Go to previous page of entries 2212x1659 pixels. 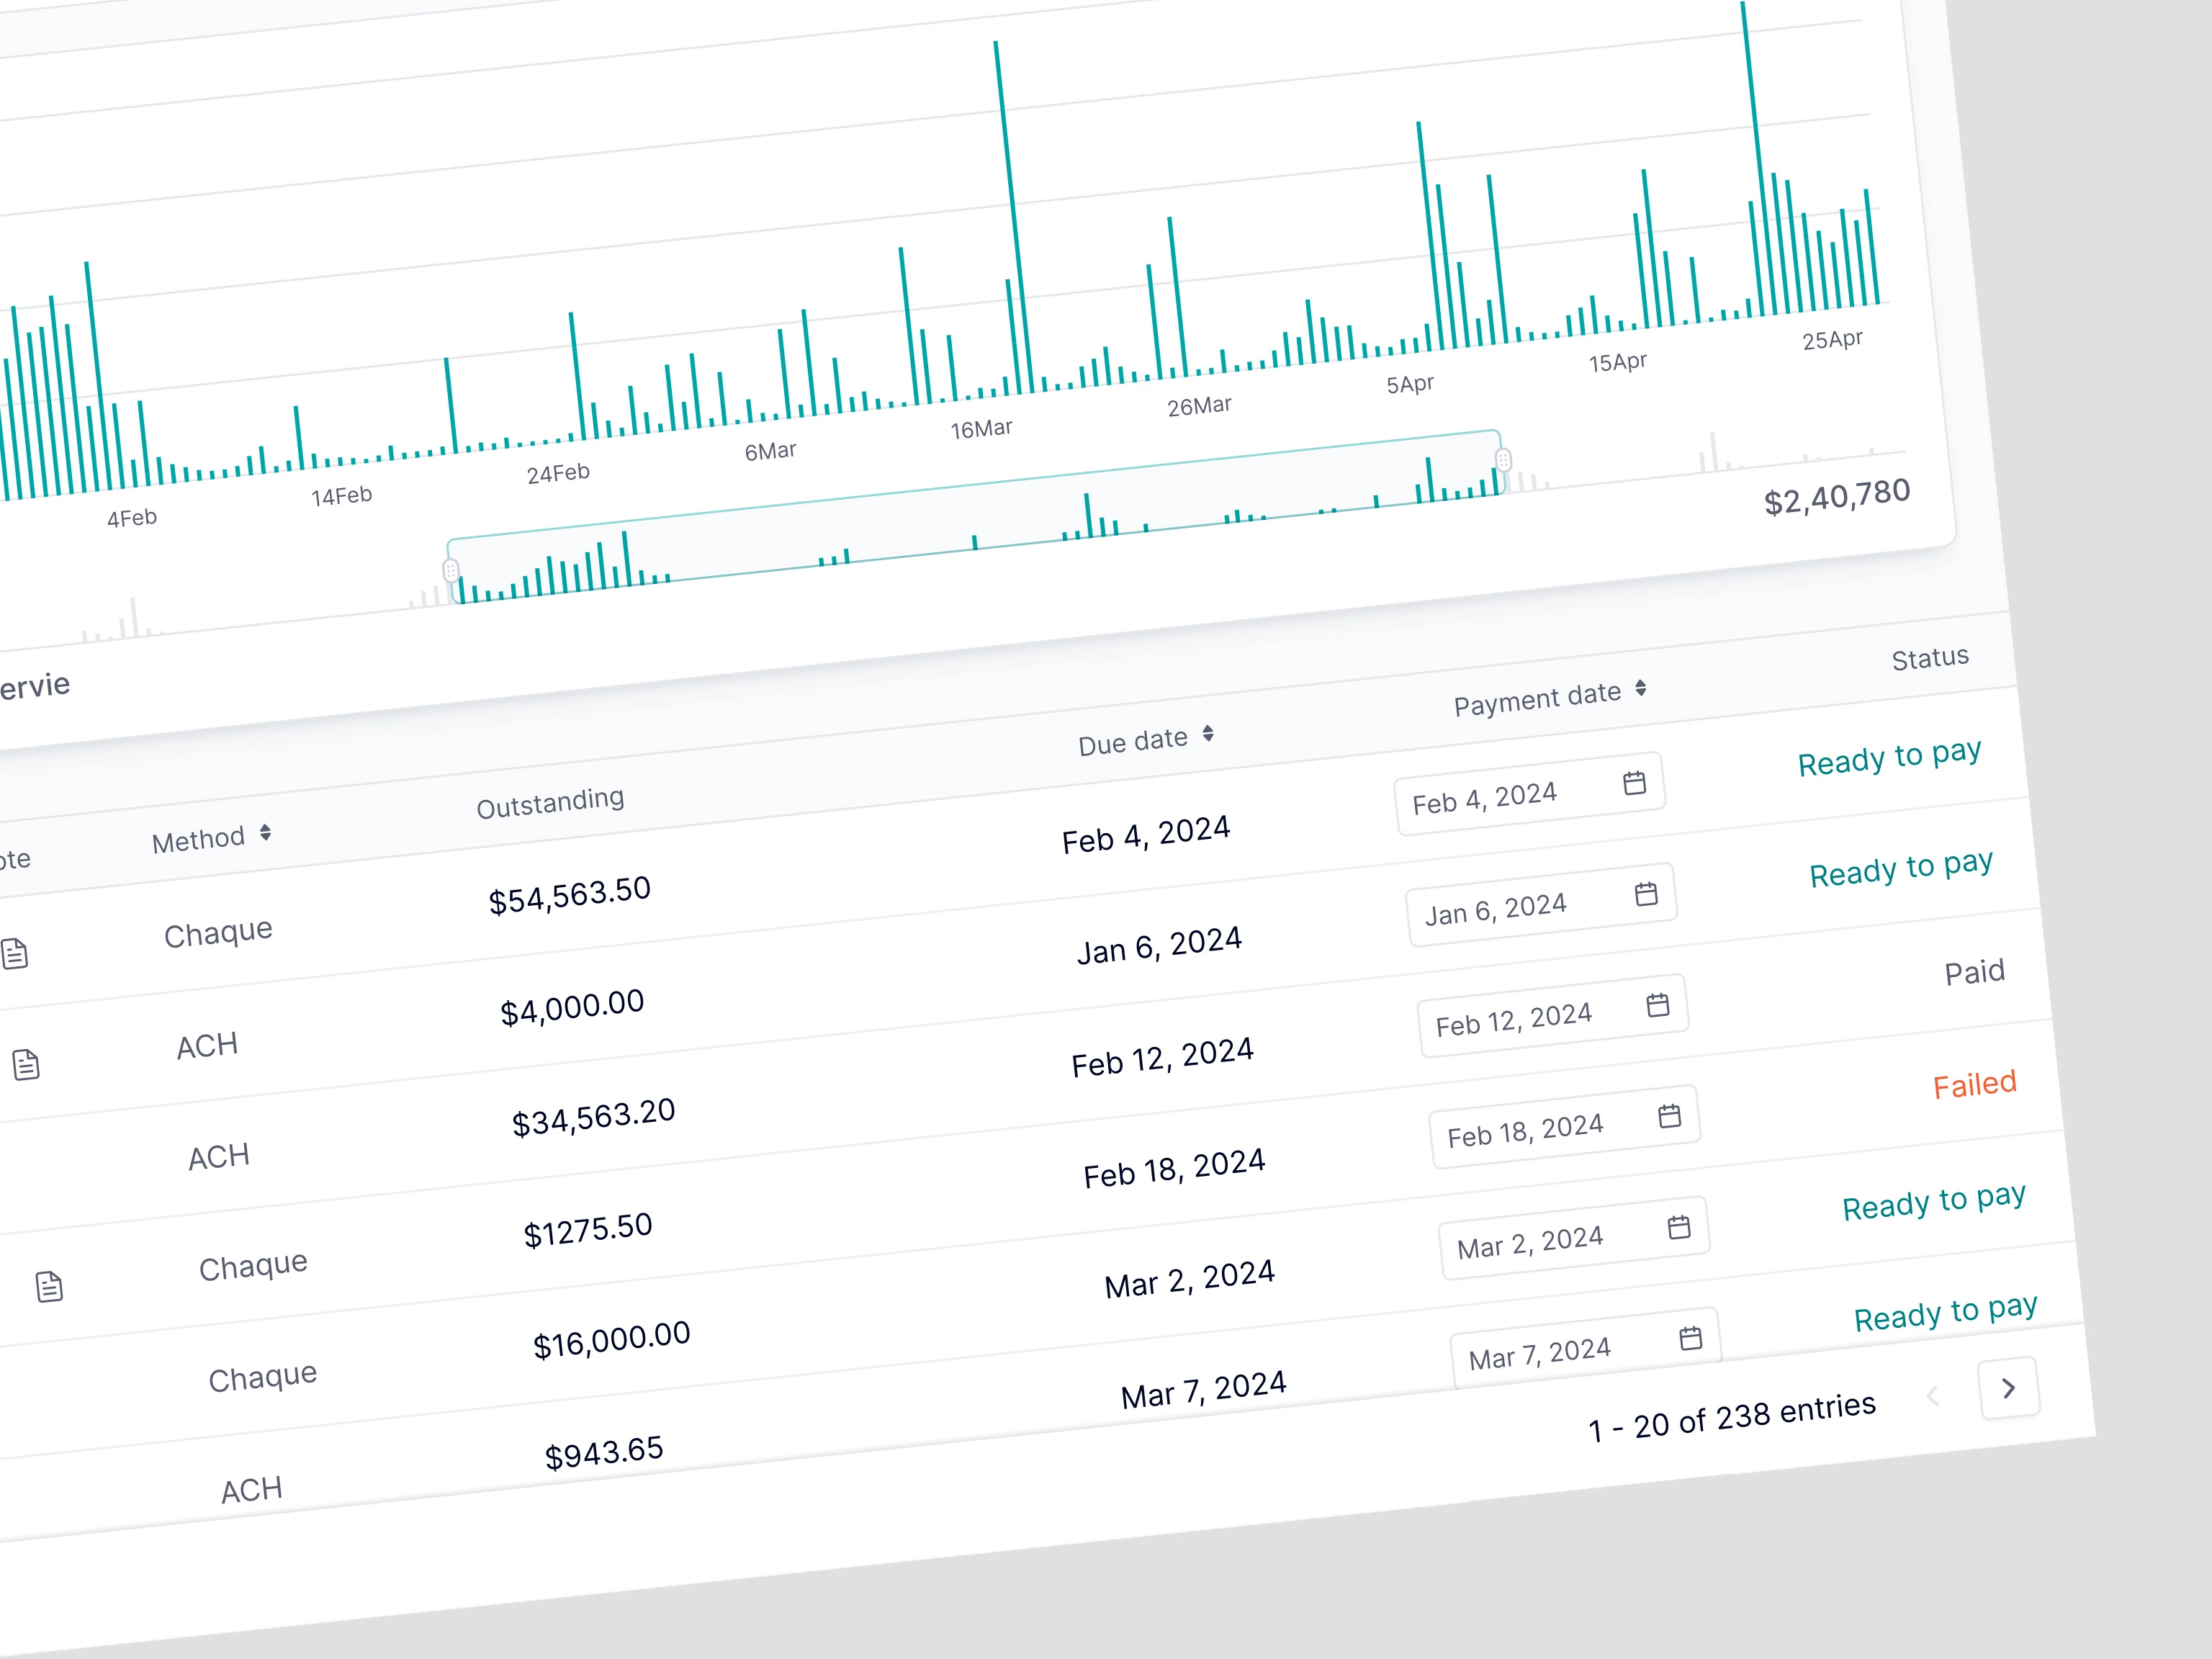[1933, 1396]
